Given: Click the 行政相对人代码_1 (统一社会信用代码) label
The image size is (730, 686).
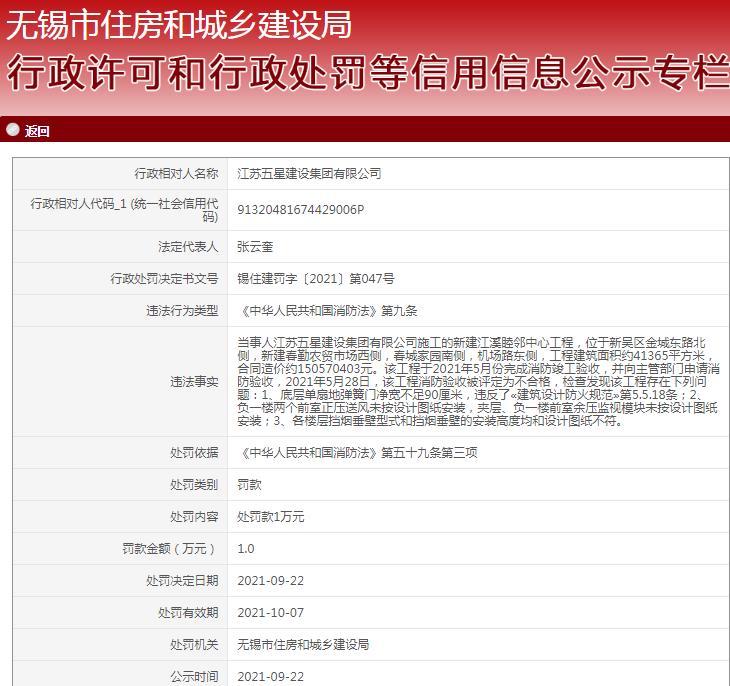Looking at the screenshot, I should [124, 210].
